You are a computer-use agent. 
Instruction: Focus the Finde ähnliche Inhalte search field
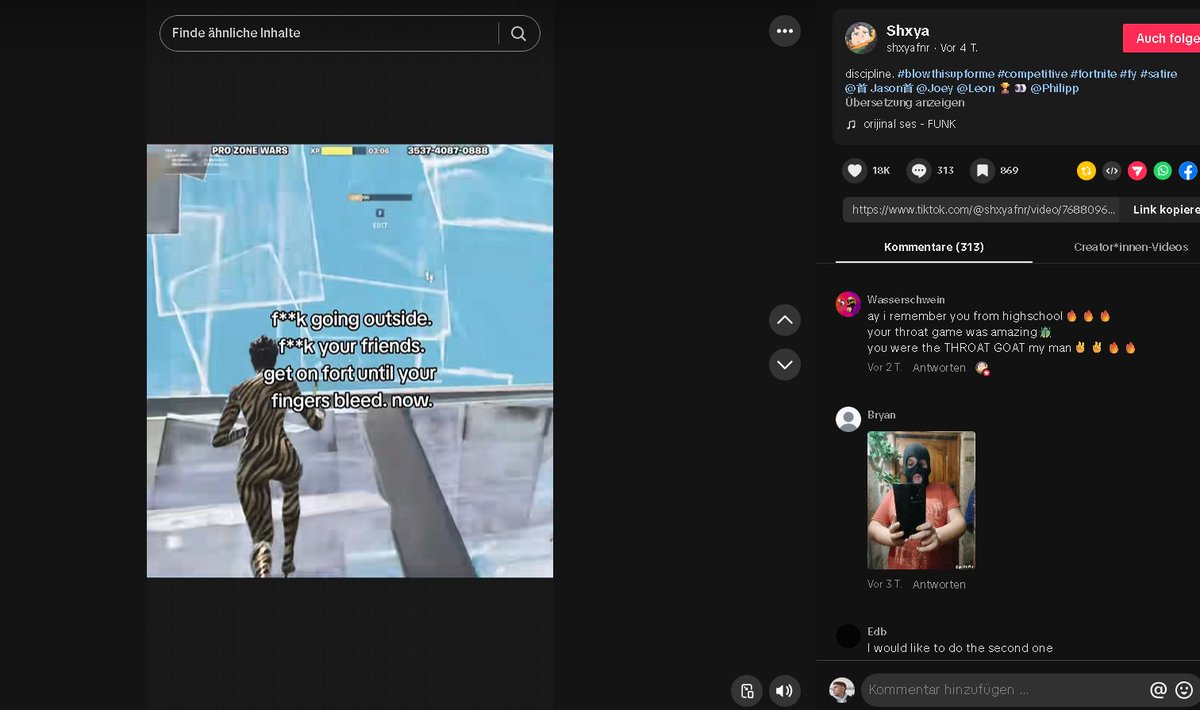coord(330,33)
